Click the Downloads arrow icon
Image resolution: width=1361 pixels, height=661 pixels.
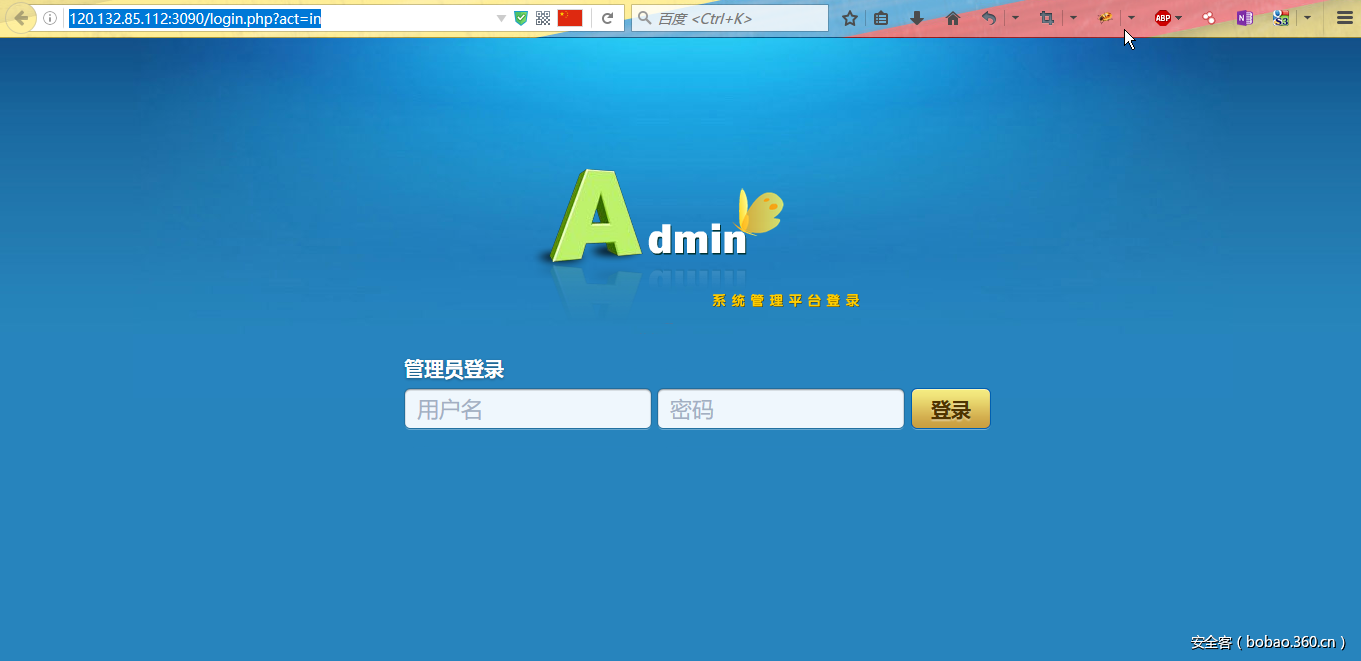click(917, 17)
